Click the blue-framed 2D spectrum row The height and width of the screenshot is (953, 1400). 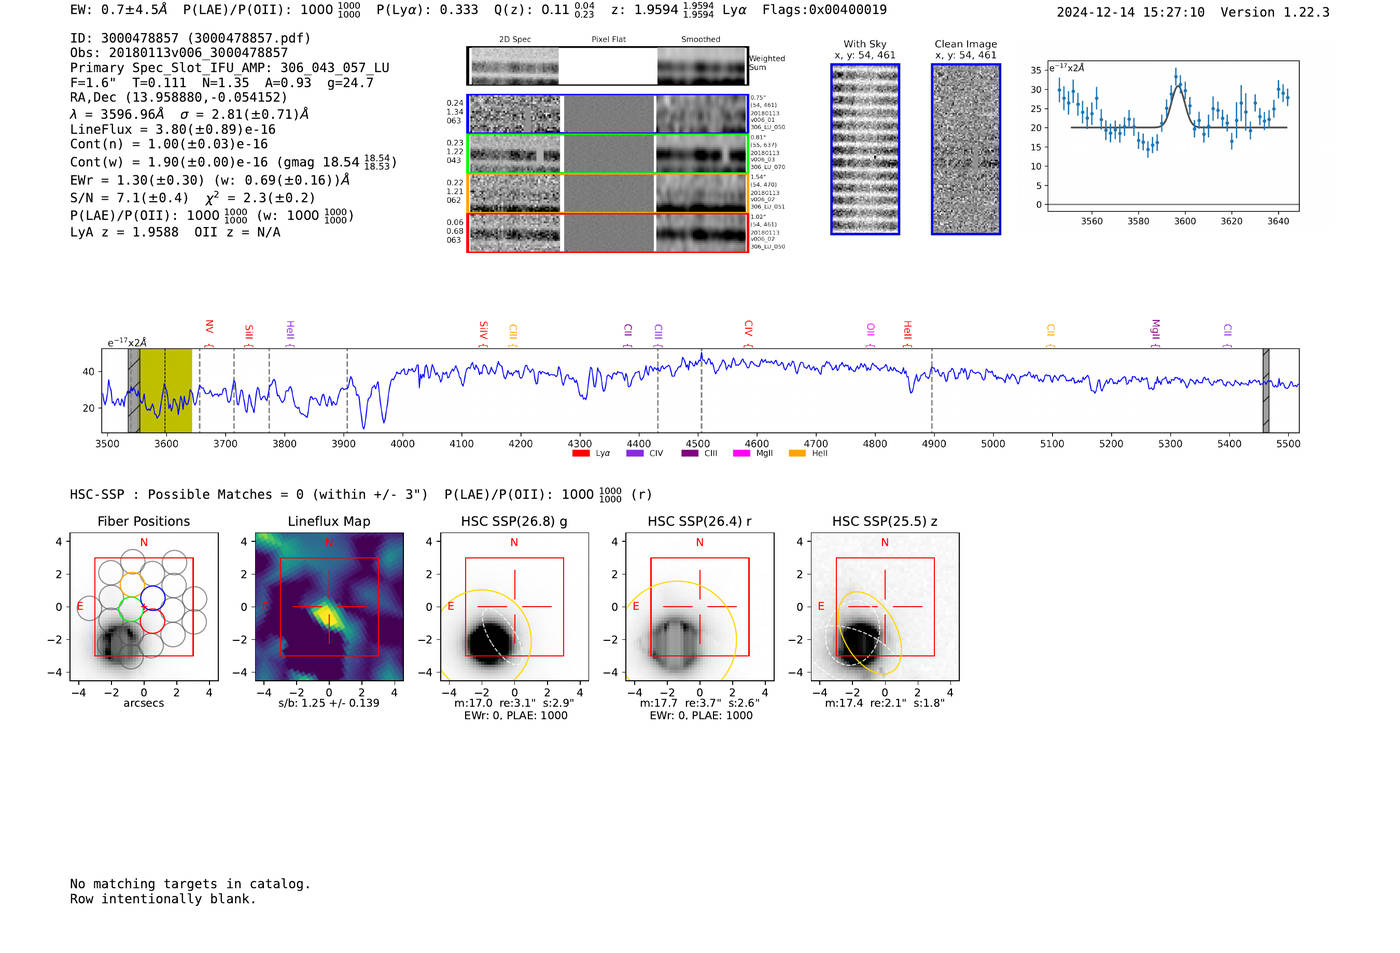point(608,114)
